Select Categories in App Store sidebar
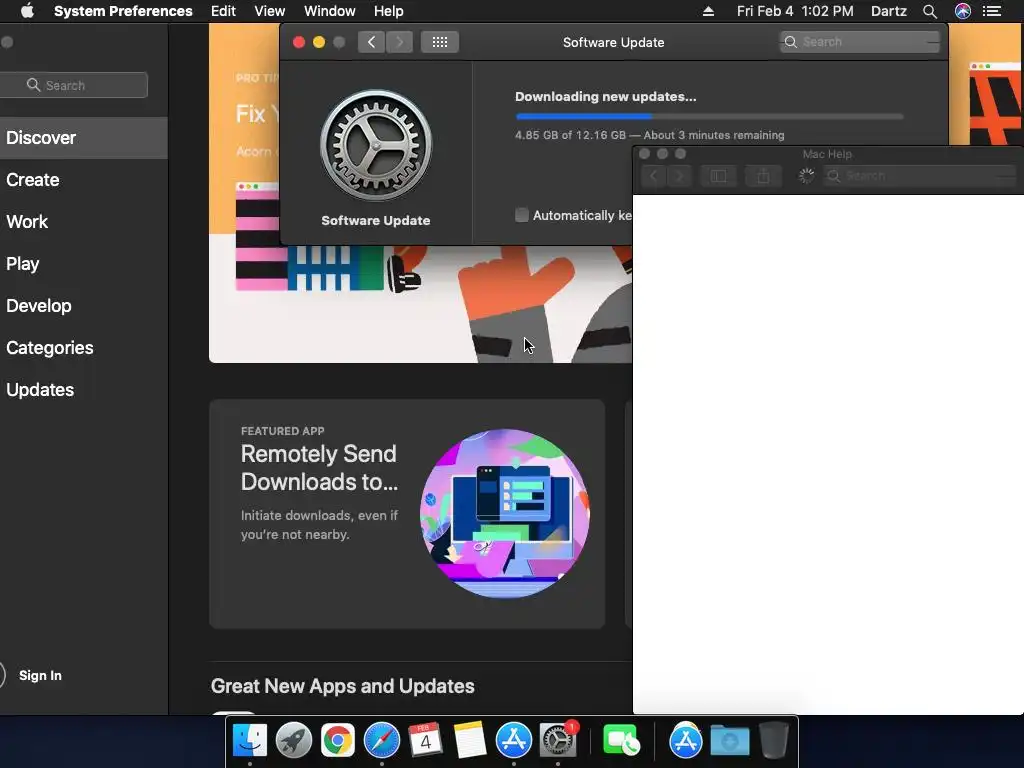The height and width of the screenshot is (768, 1024). (84, 347)
